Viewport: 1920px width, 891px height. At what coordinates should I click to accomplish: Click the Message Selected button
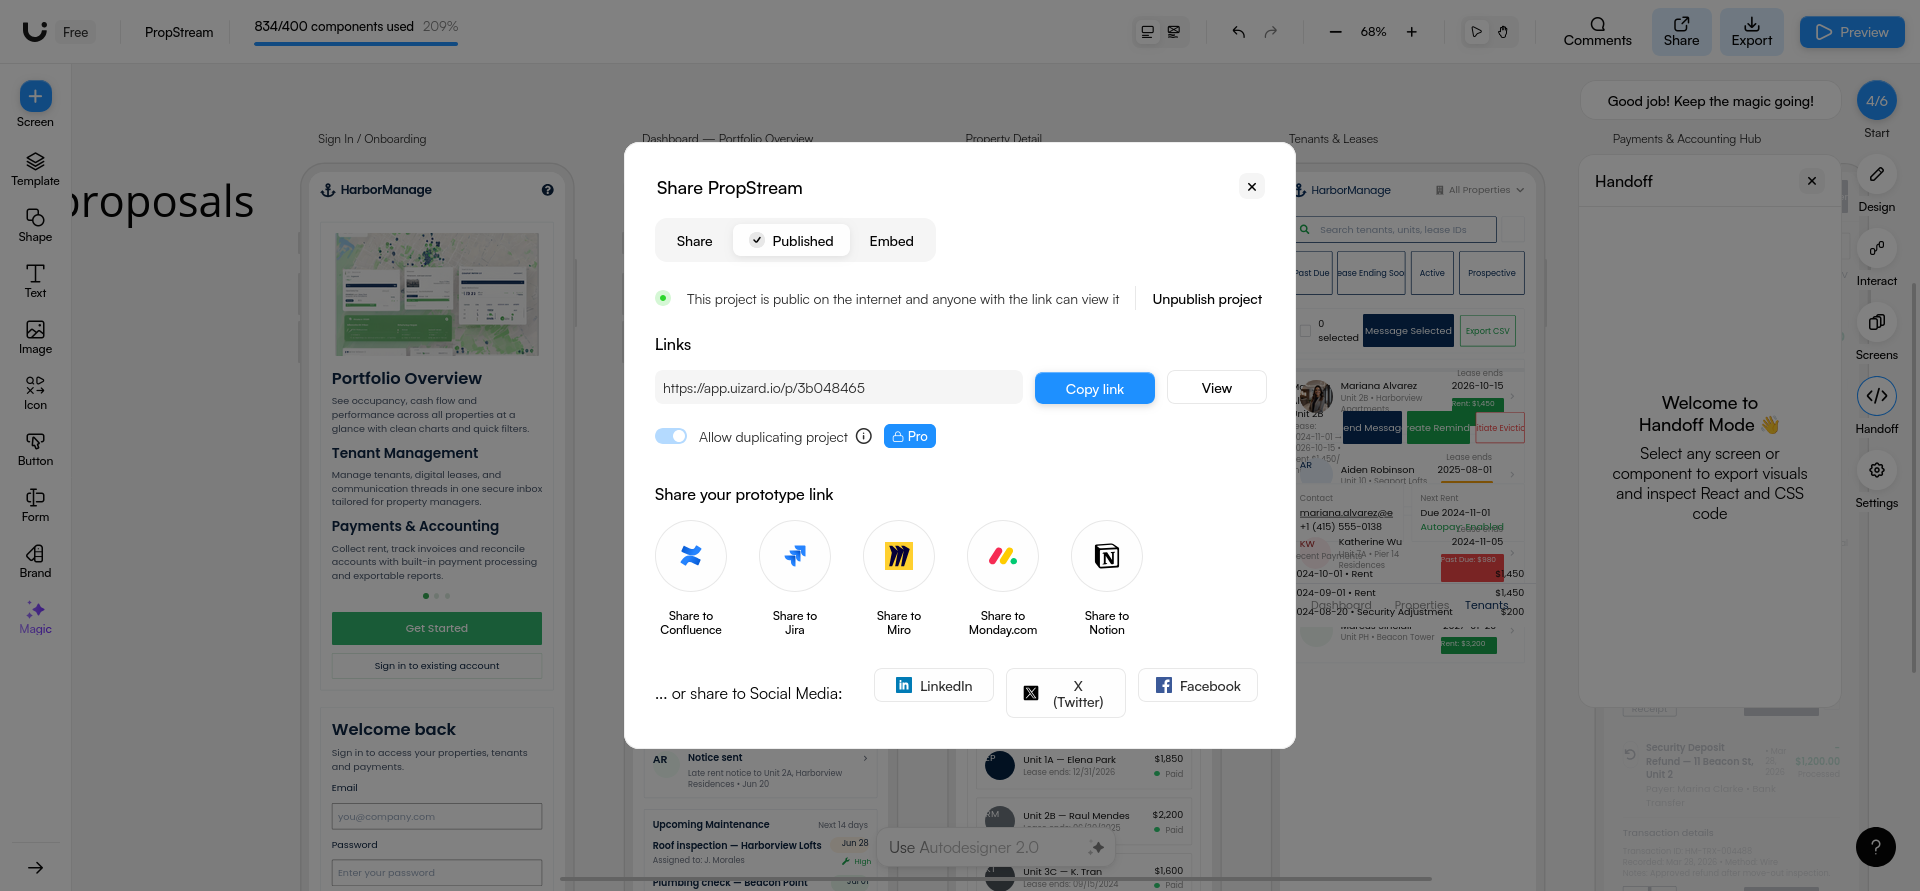click(x=1408, y=331)
